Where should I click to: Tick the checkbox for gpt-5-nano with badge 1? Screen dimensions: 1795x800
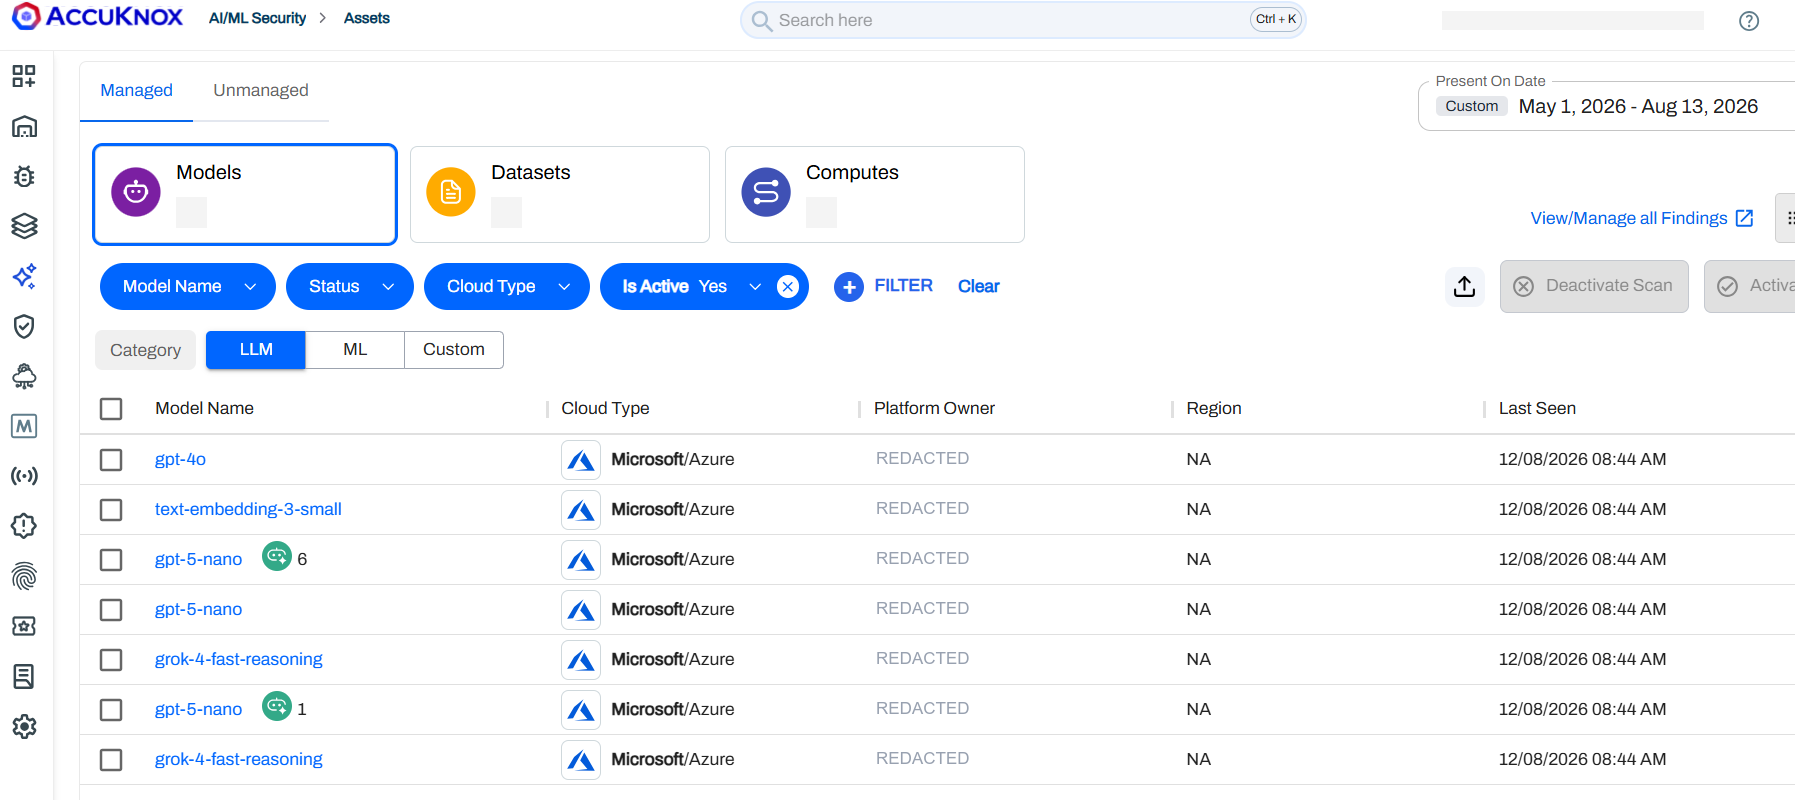(111, 710)
